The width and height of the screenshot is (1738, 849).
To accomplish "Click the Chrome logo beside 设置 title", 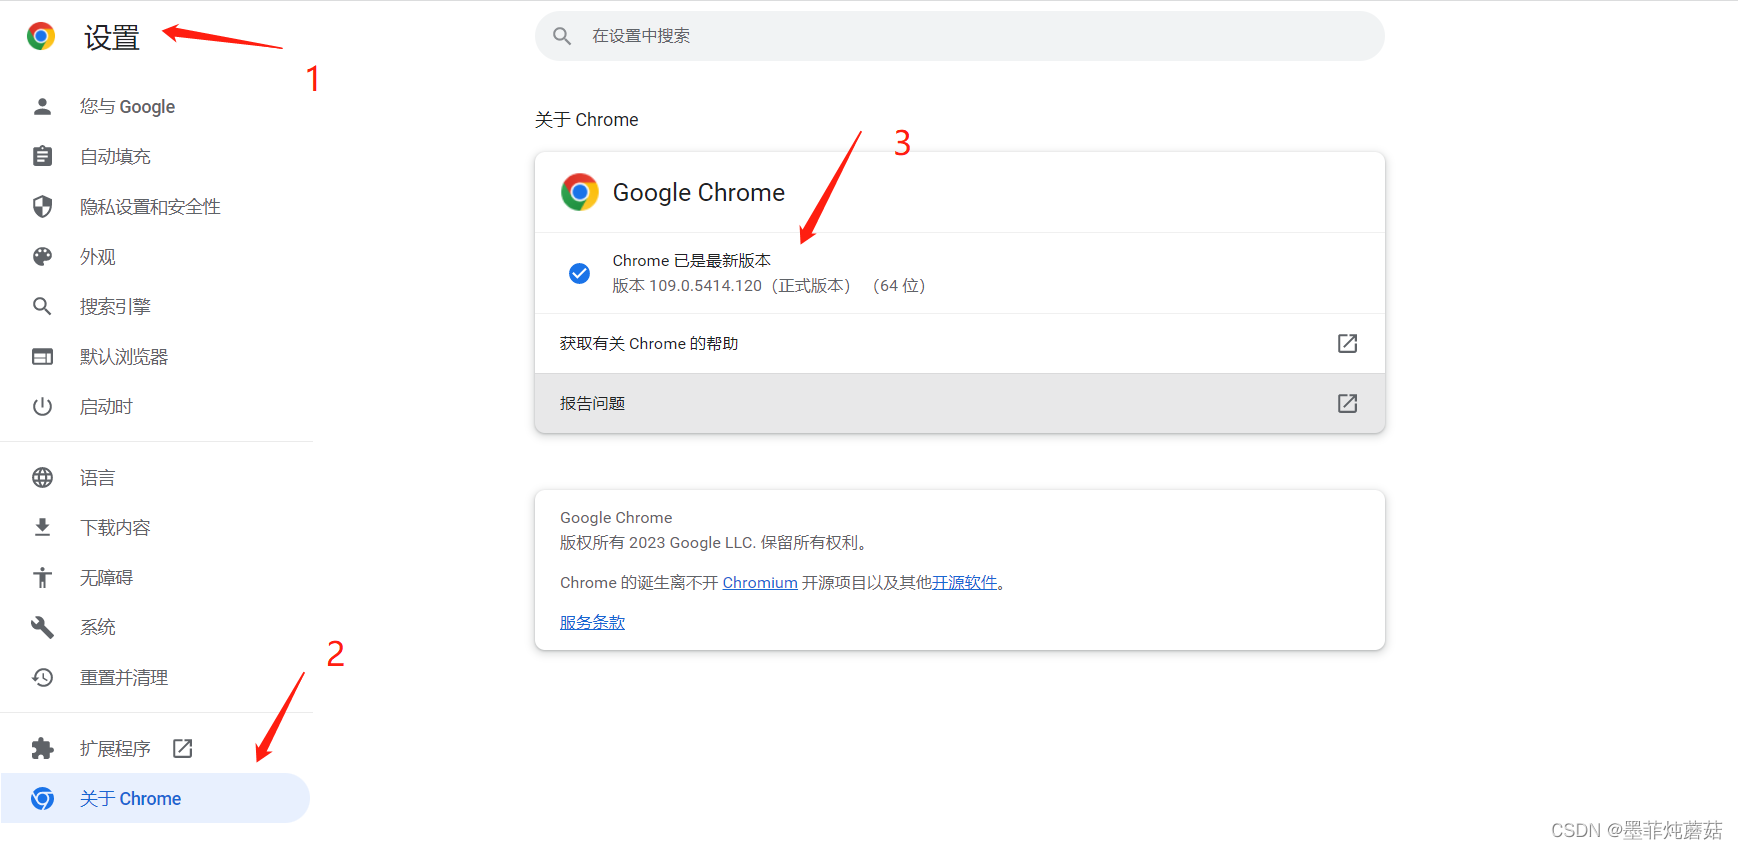I will click(x=41, y=37).
